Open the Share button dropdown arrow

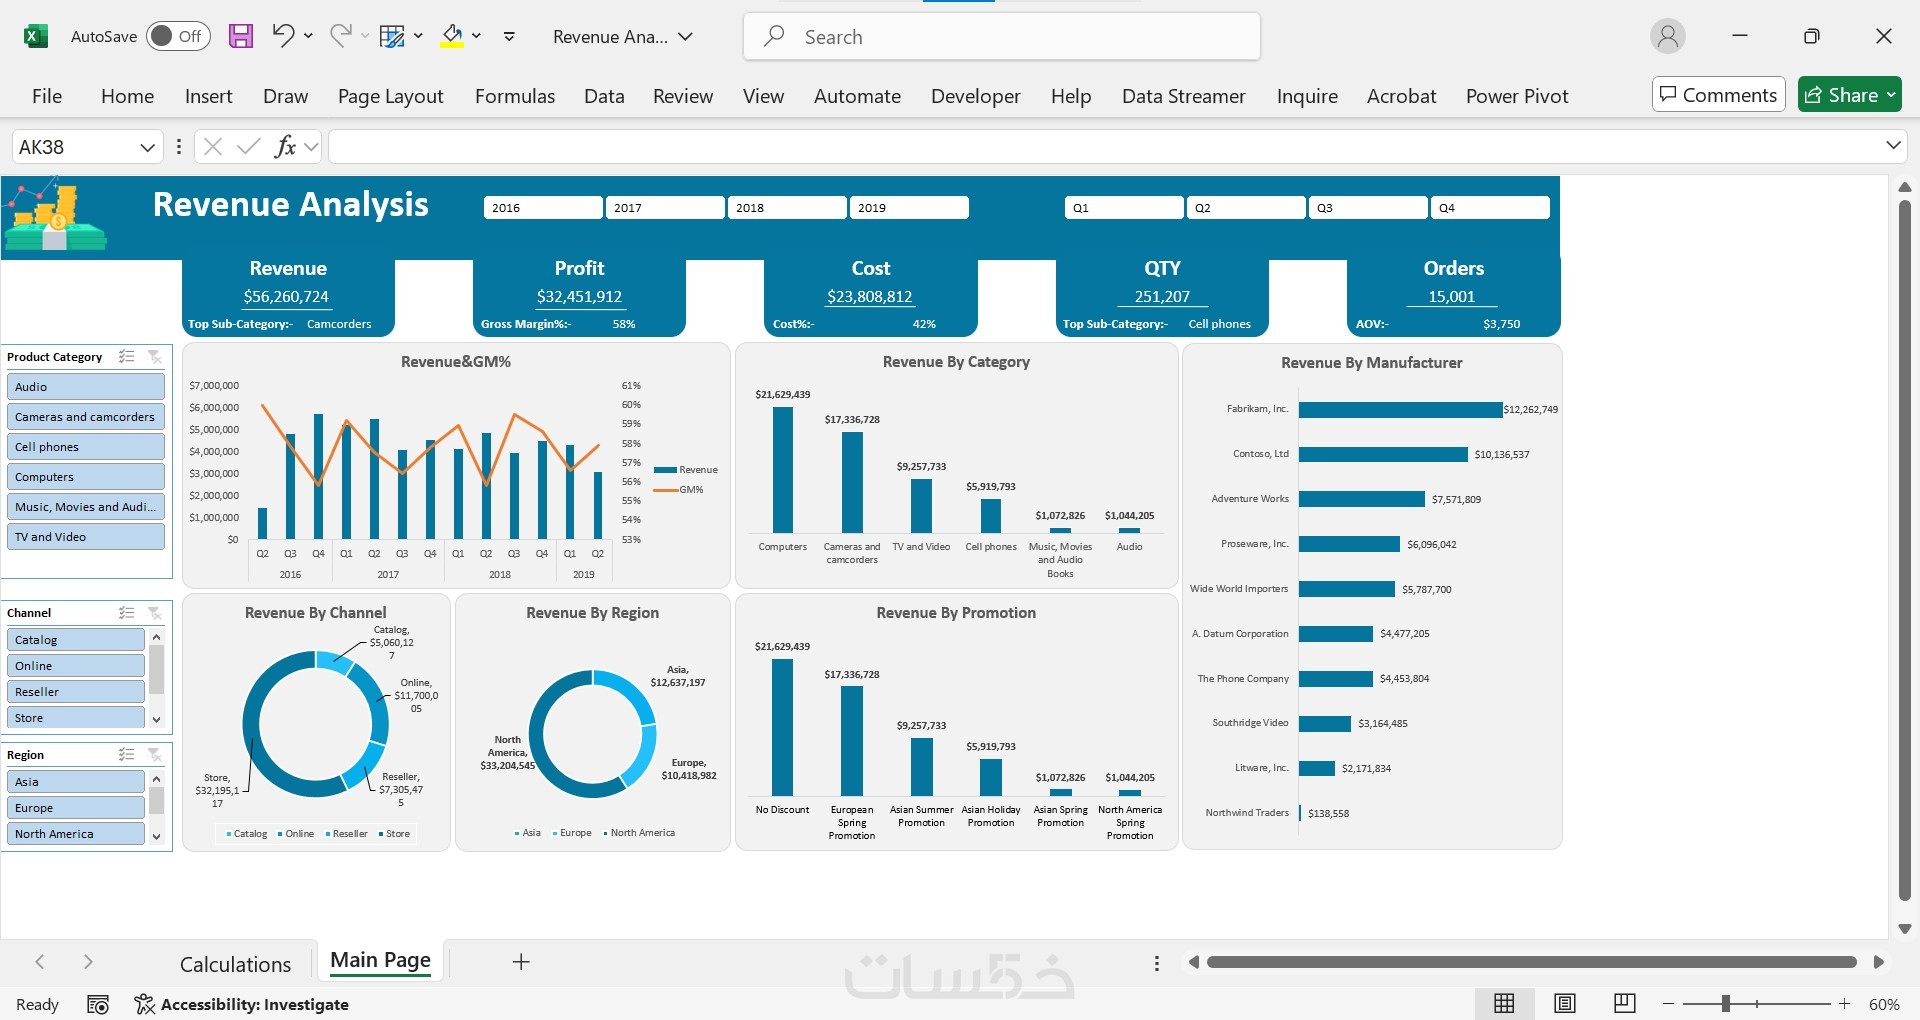[x=1890, y=95]
